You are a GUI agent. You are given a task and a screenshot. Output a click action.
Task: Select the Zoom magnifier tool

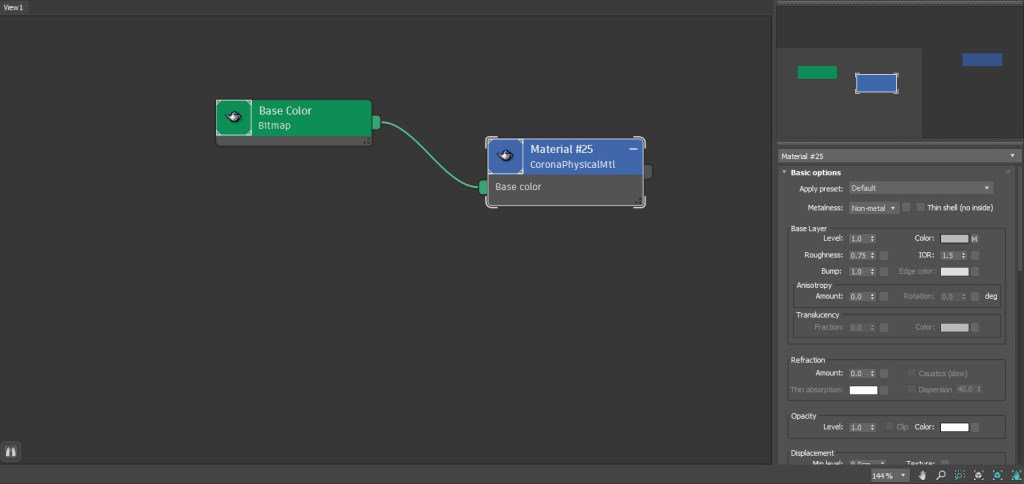940,476
